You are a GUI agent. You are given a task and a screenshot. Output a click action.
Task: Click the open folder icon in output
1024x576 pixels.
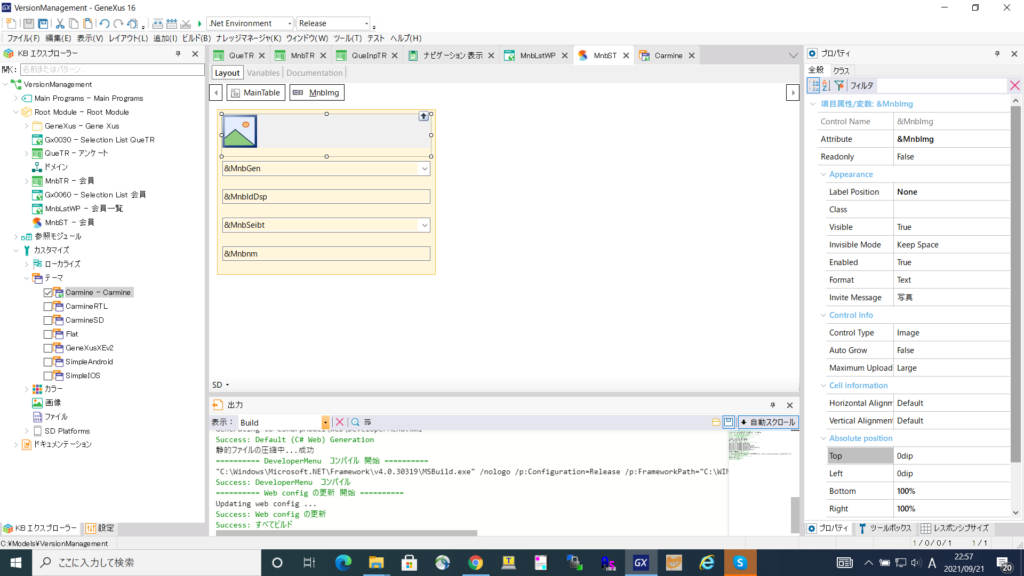716,422
